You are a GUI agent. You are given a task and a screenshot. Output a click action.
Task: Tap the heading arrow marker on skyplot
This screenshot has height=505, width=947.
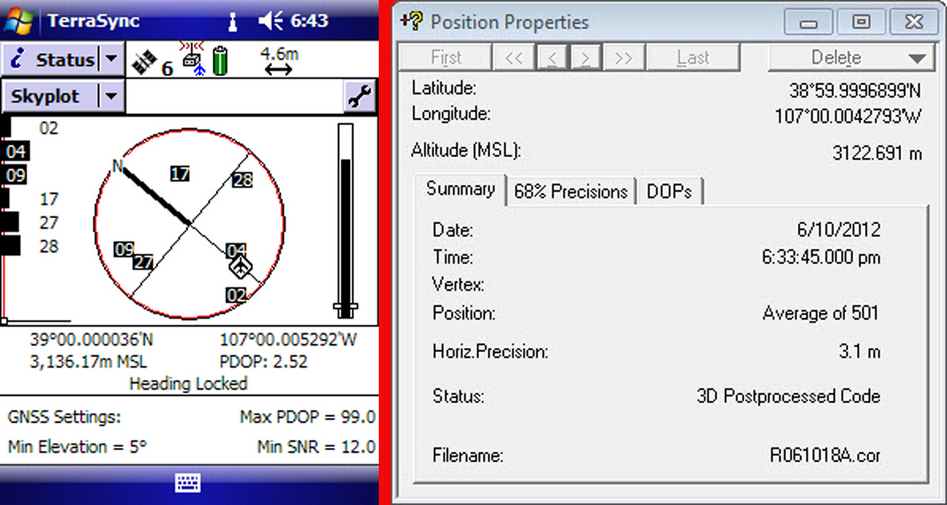pos(240,266)
